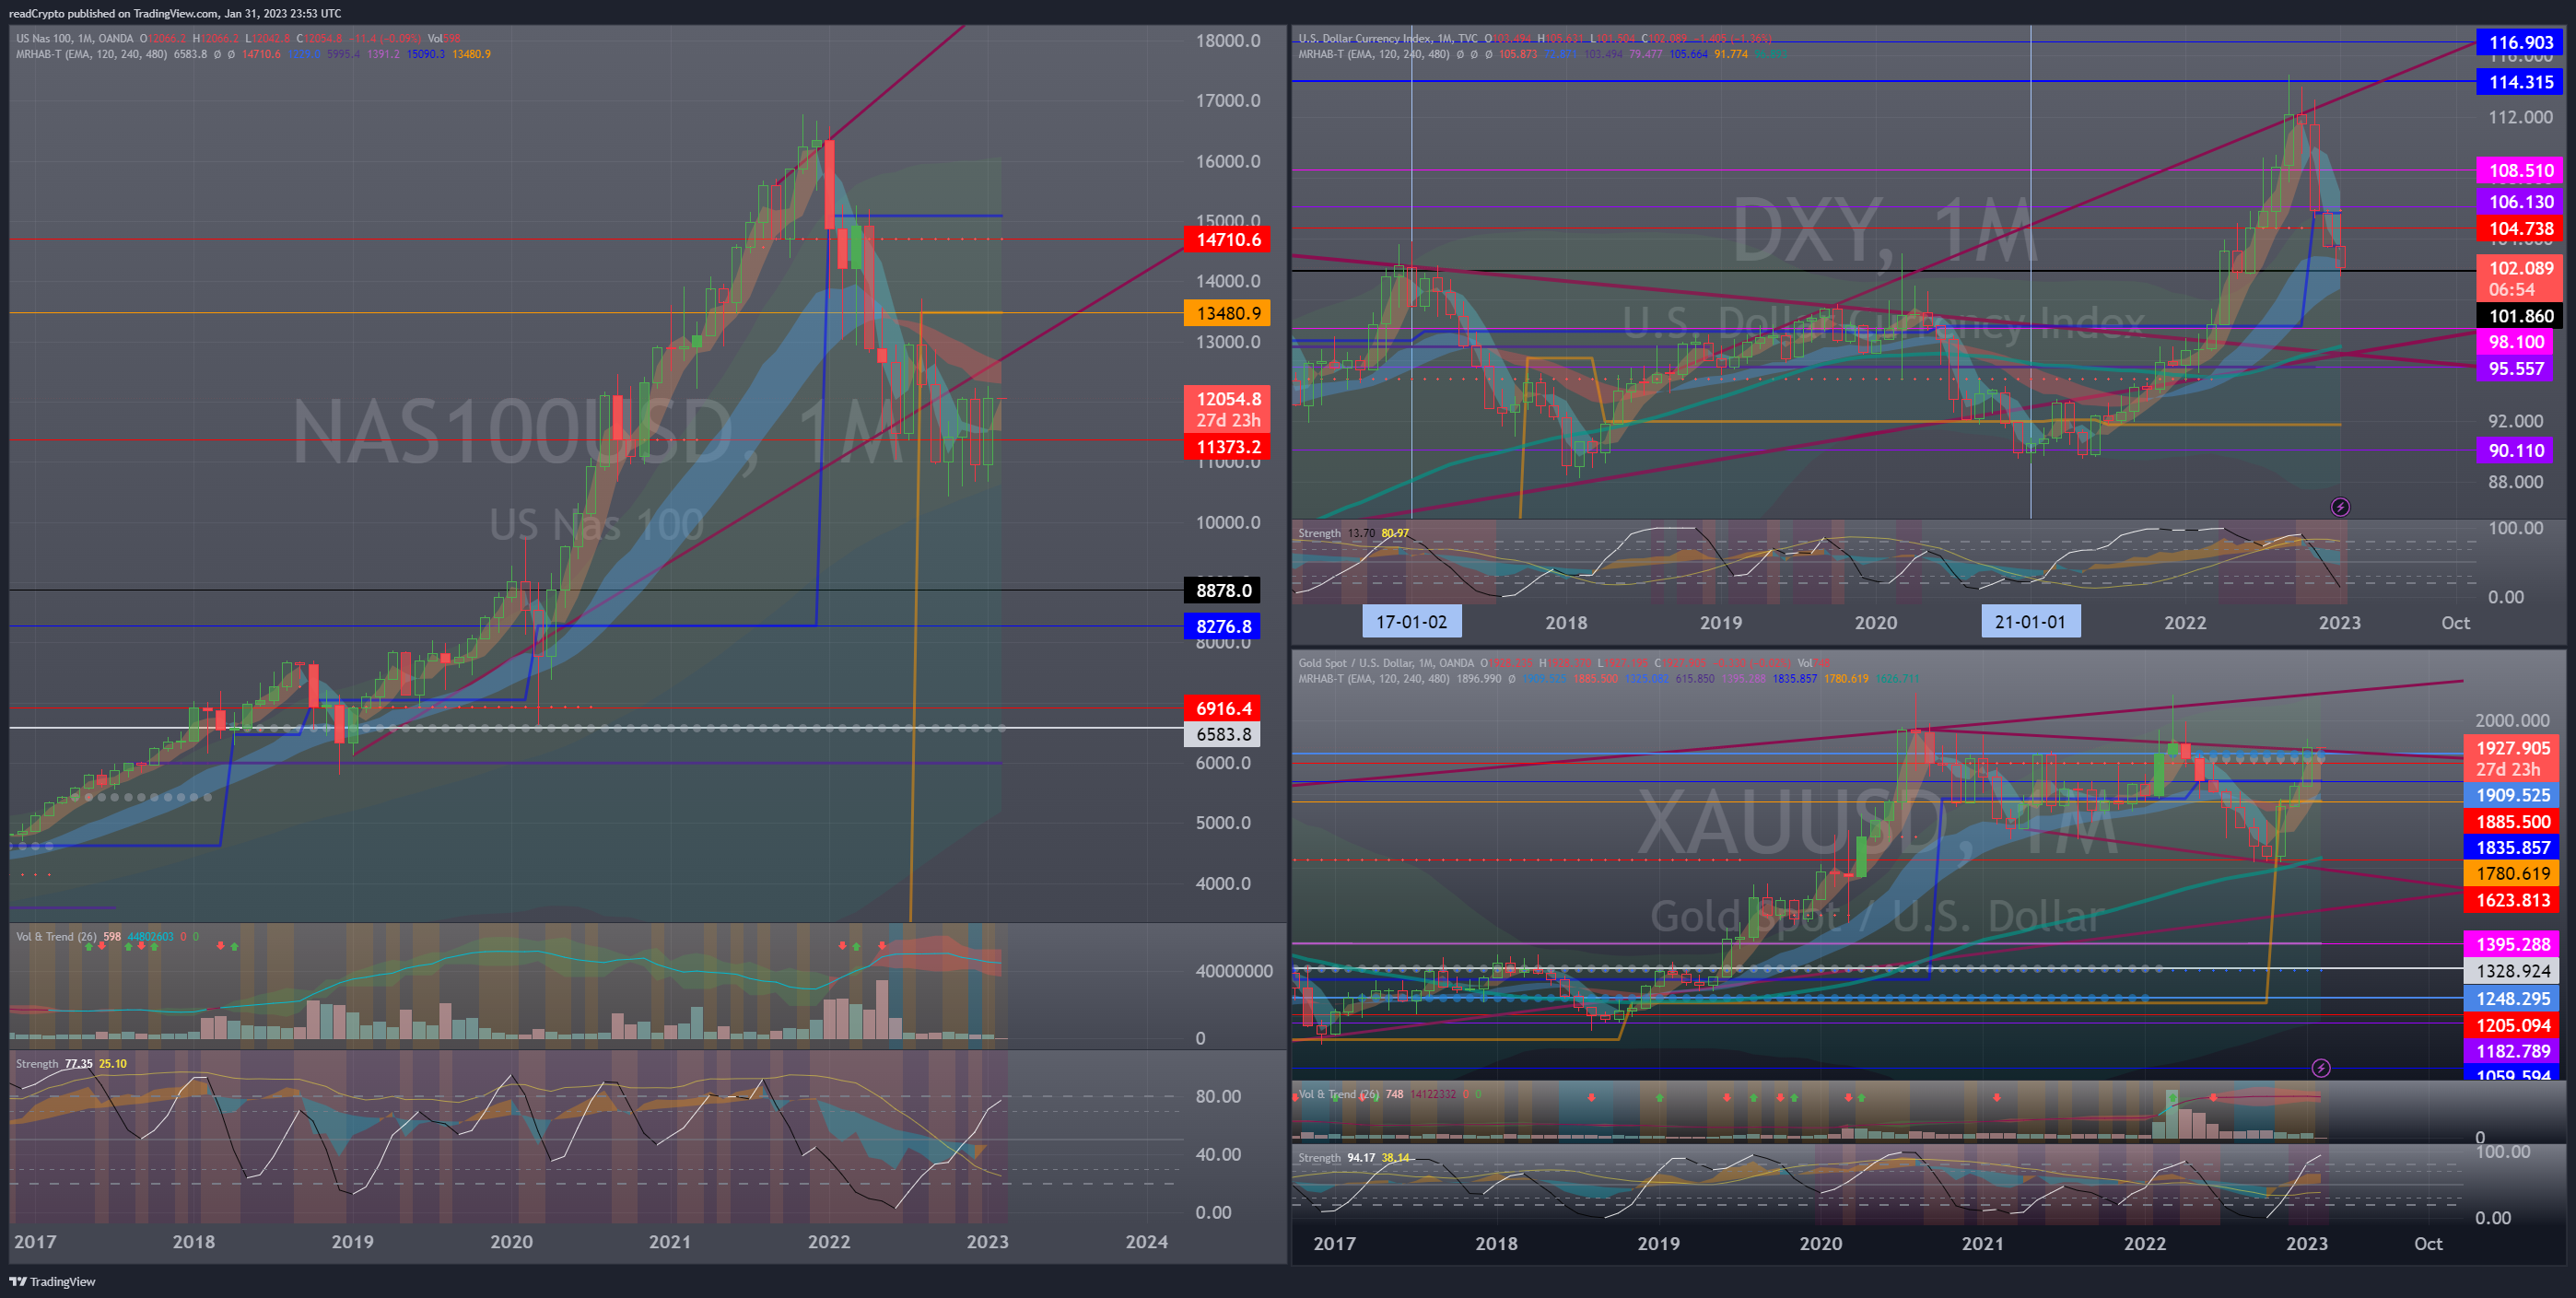Image resolution: width=2576 pixels, height=1298 pixels.
Task: Click the 2000.000 tick on the Gold price axis
Action: [x=2511, y=721]
